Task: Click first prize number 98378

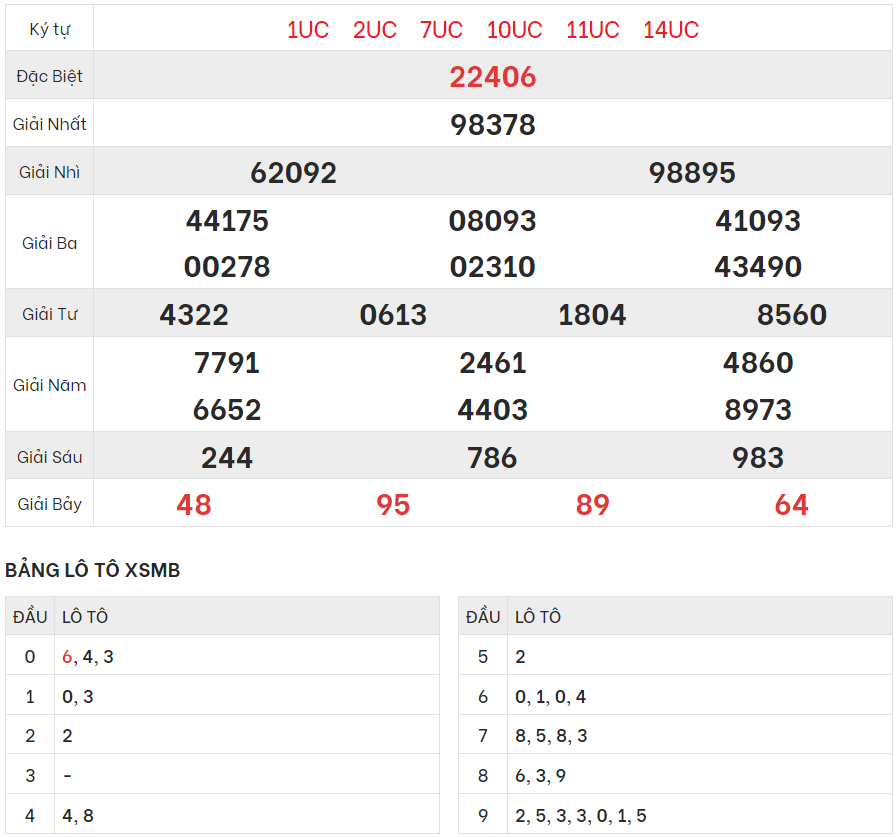Action: pyautogui.click(x=493, y=125)
